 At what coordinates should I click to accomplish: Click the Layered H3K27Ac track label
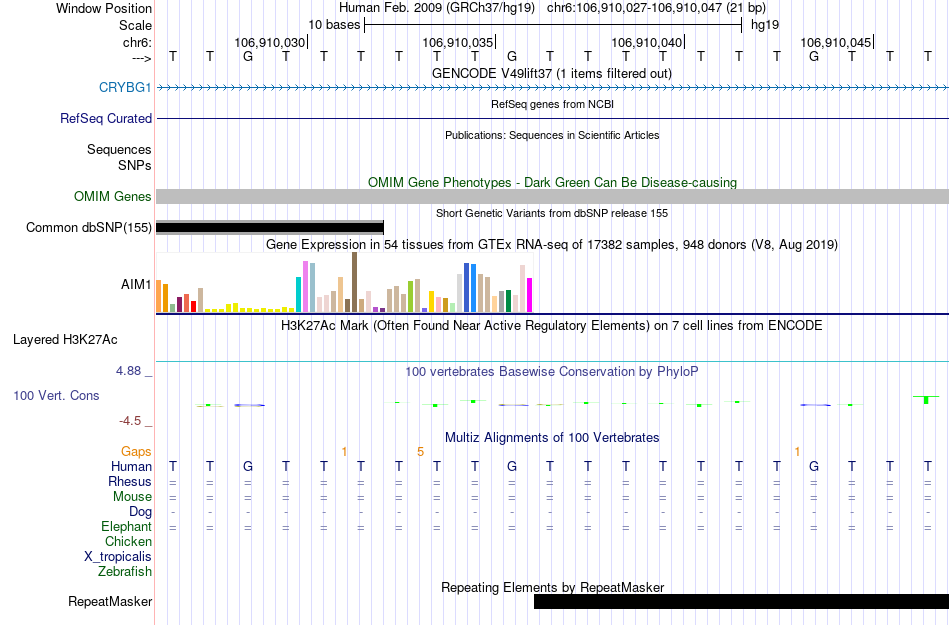(x=65, y=339)
